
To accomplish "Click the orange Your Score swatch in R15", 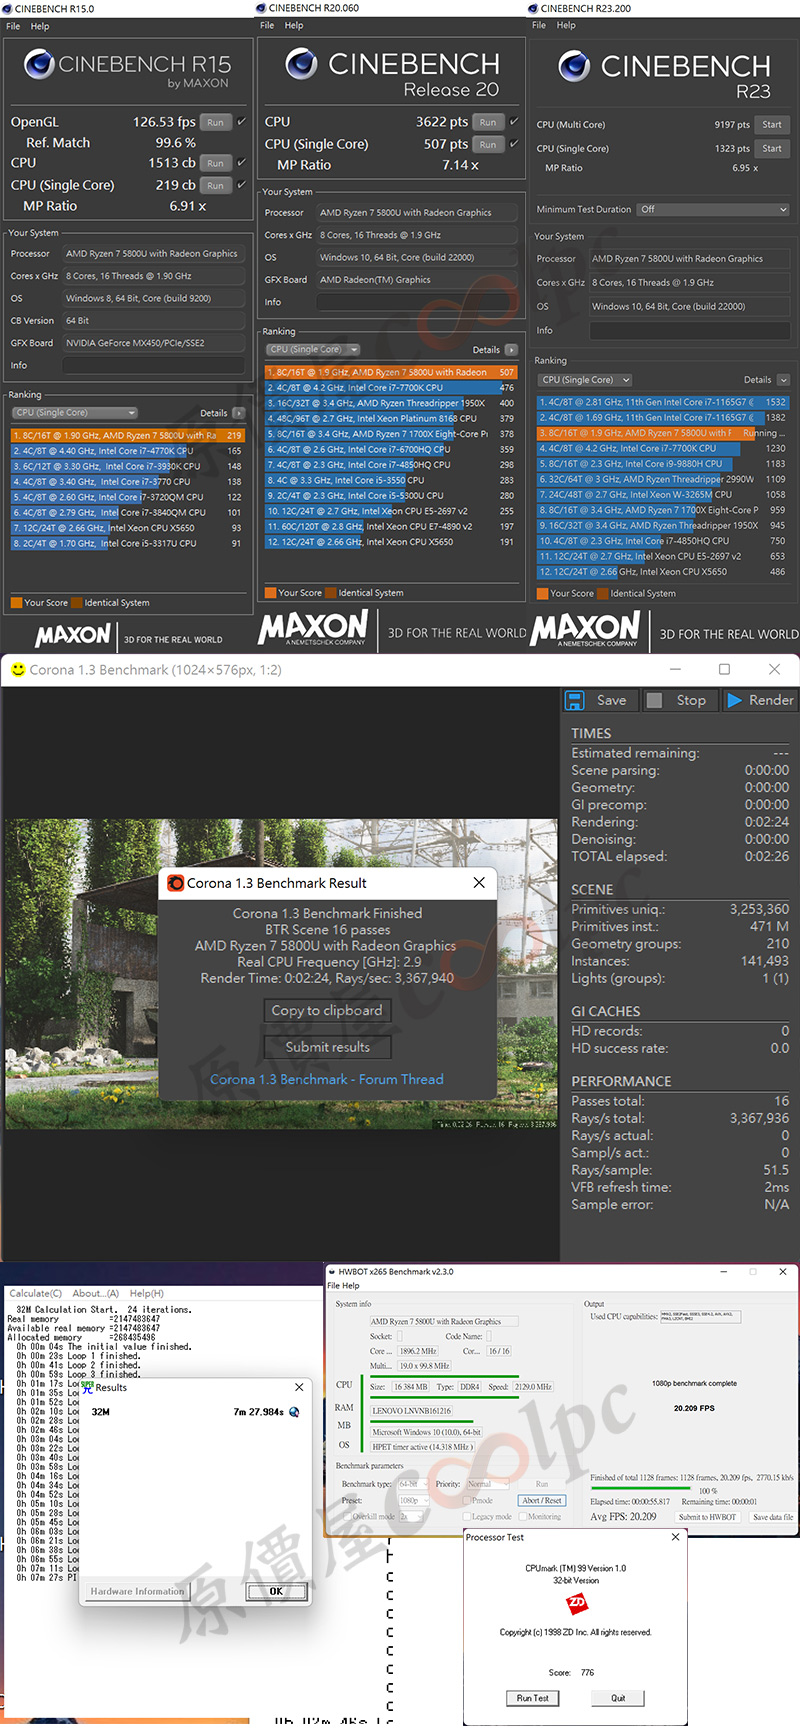I will click(16, 603).
